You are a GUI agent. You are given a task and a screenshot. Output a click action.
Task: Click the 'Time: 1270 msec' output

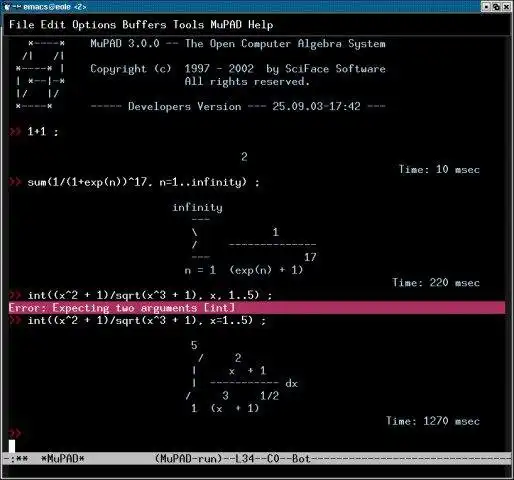tap(433, 421)
